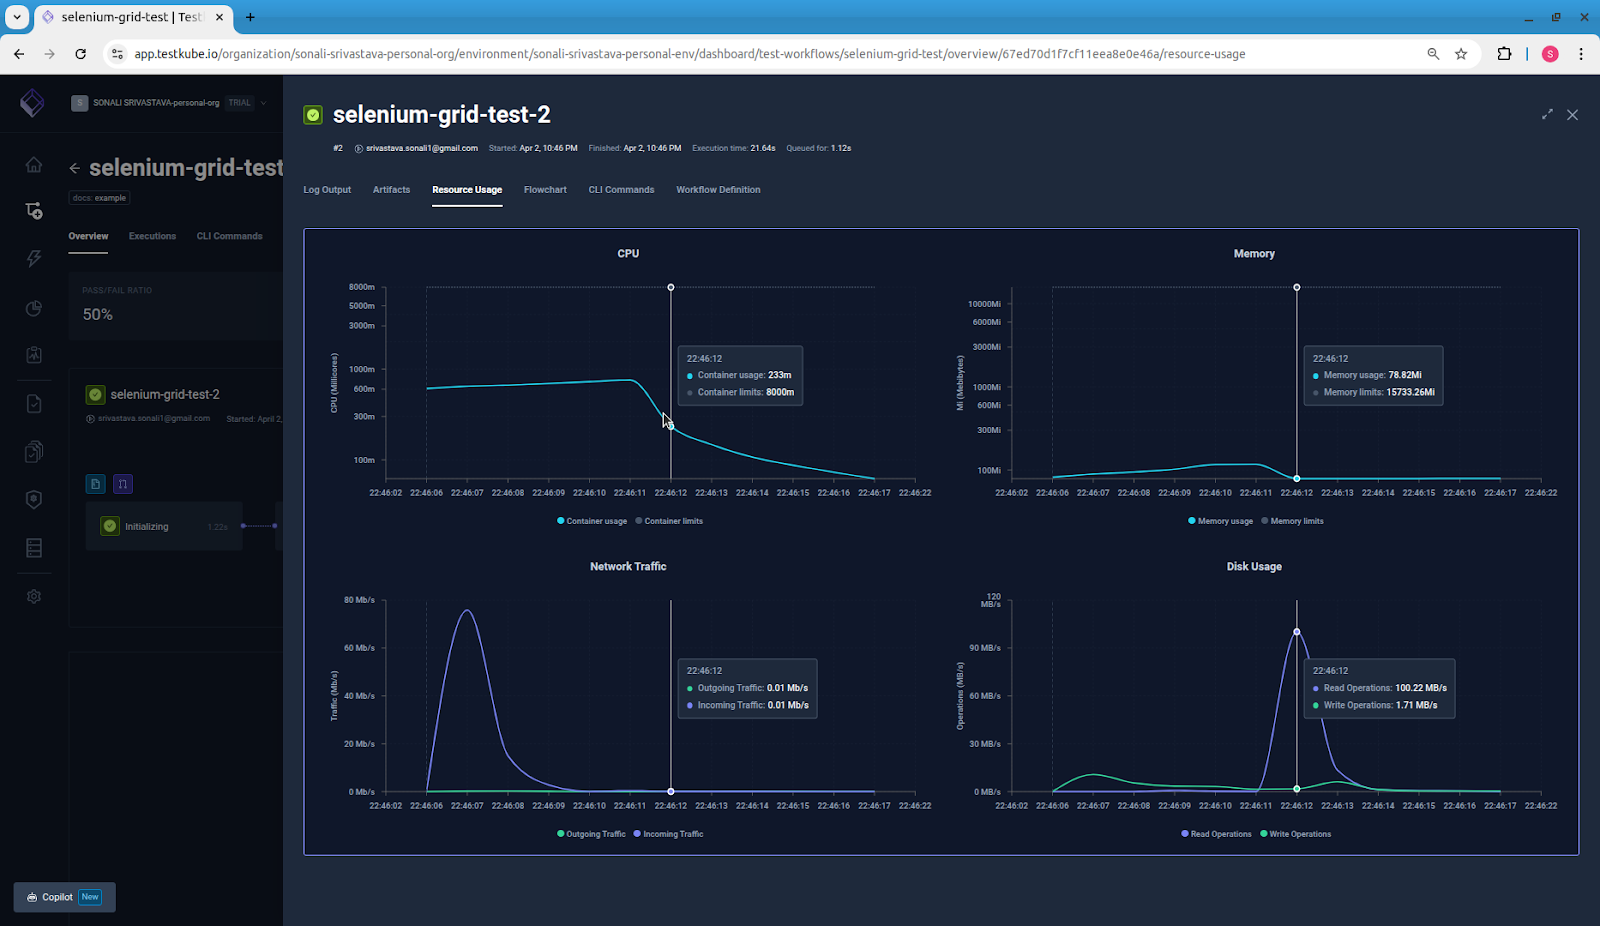The width and height of the screenshot is (1600, 926).
Task: Click the Initializing step card
Action: pos(164,526)
